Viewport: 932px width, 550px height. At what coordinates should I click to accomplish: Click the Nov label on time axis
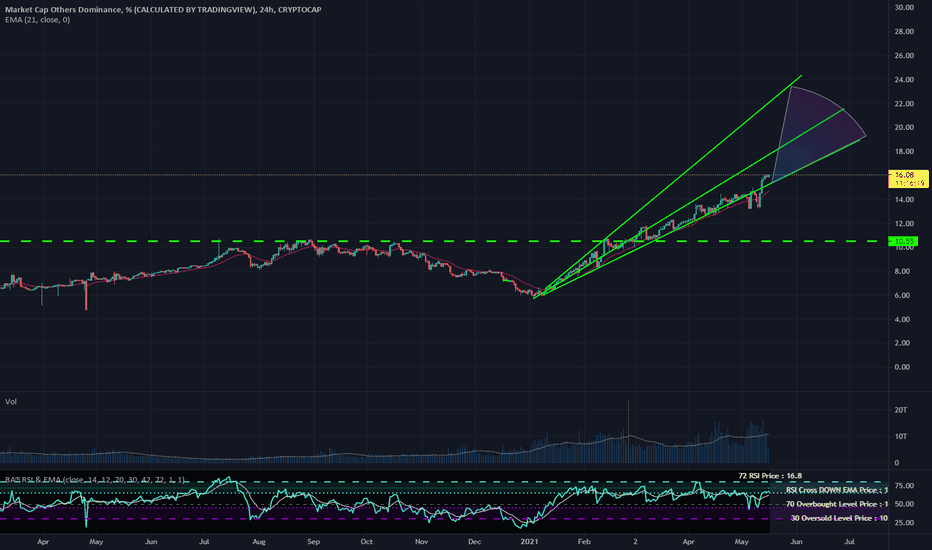point(421,542)
